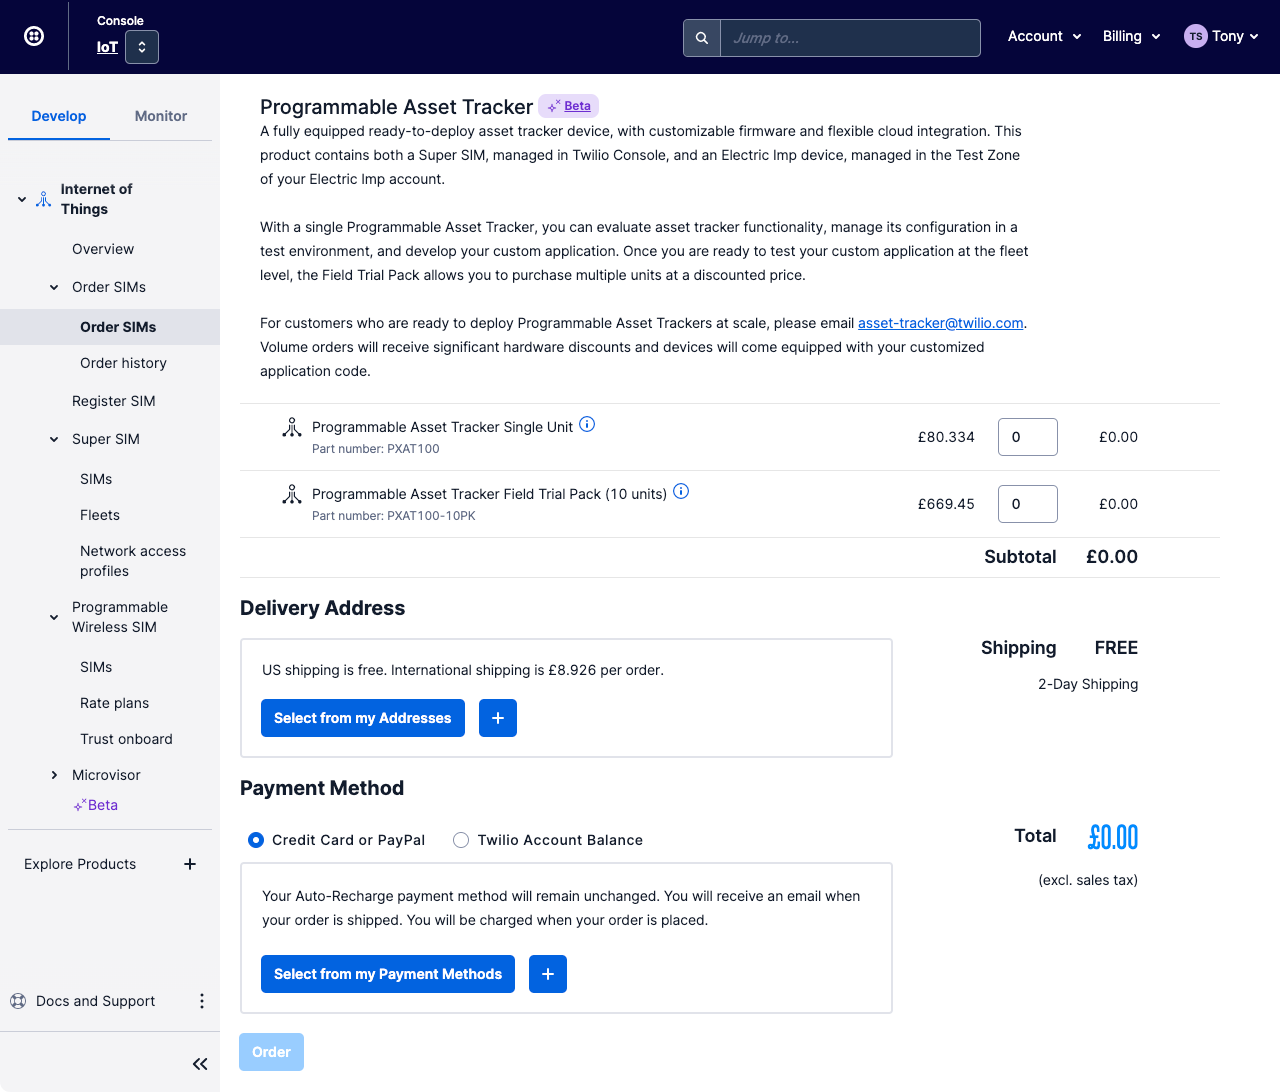Open Rate plans page
Screen dimensions: 1280x1092
point(114,703)
